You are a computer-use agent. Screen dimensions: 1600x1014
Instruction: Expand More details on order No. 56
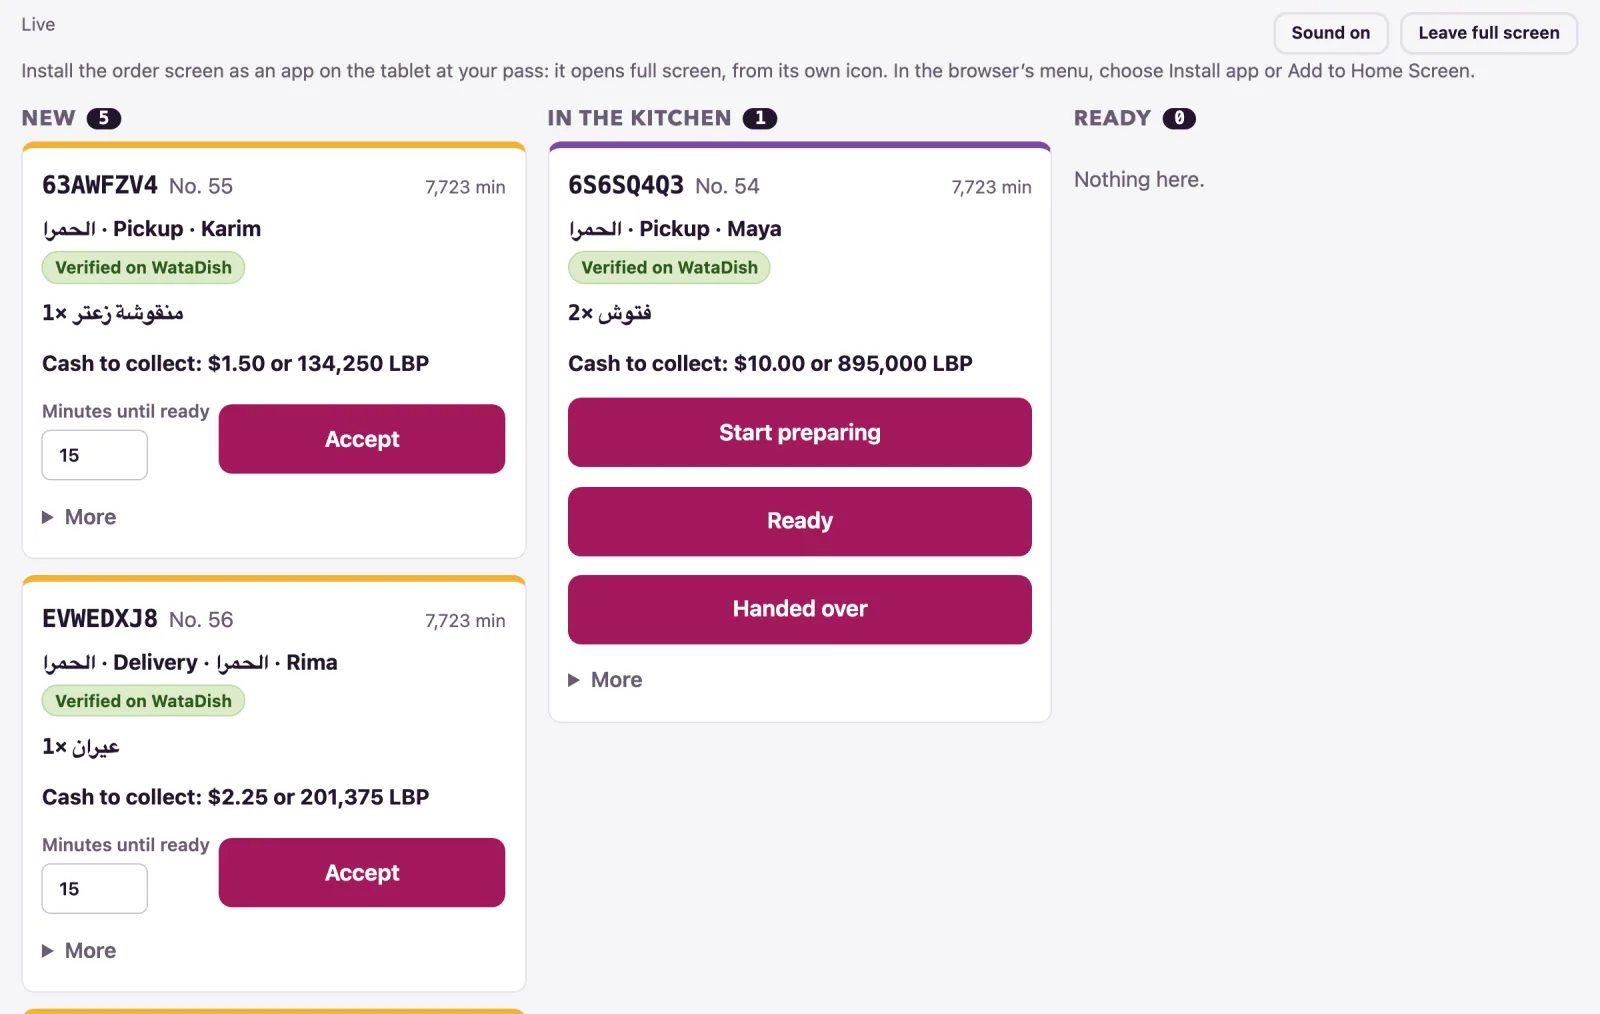point(79,951)
